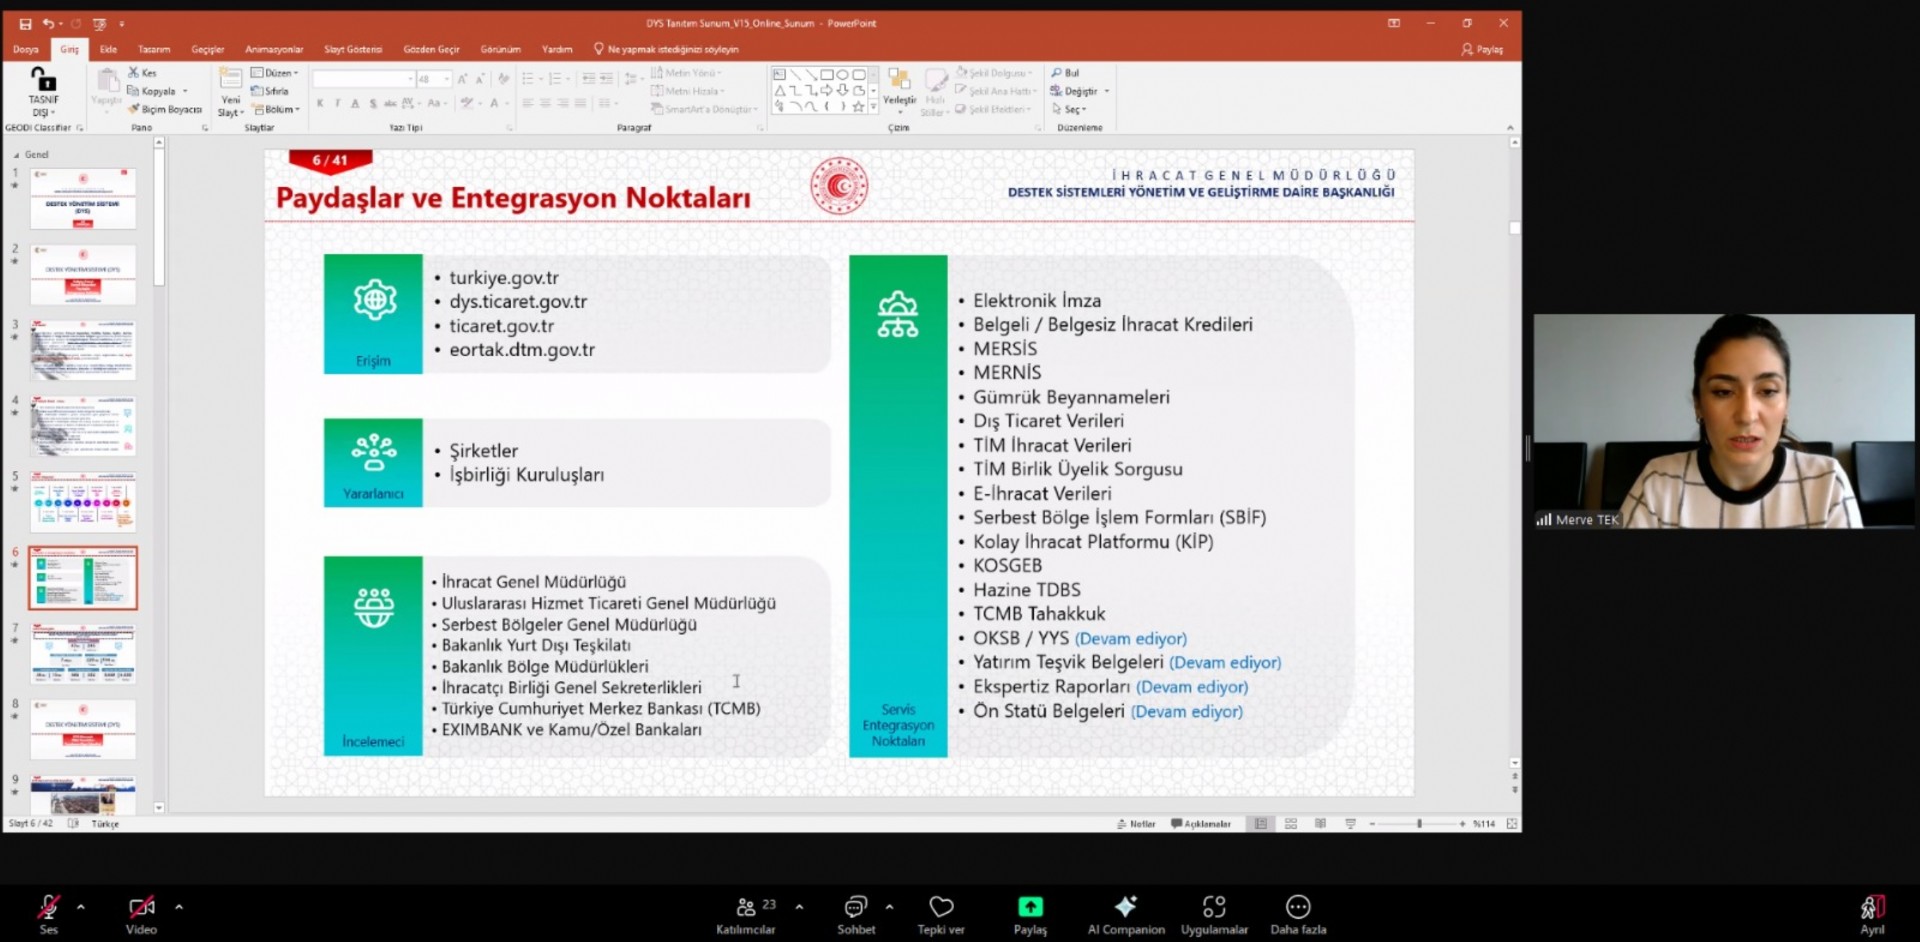The height and width of the screenshot is (942, 1920).
Task: Click the zoom in plus button
Action: [x=1462, y=824]
